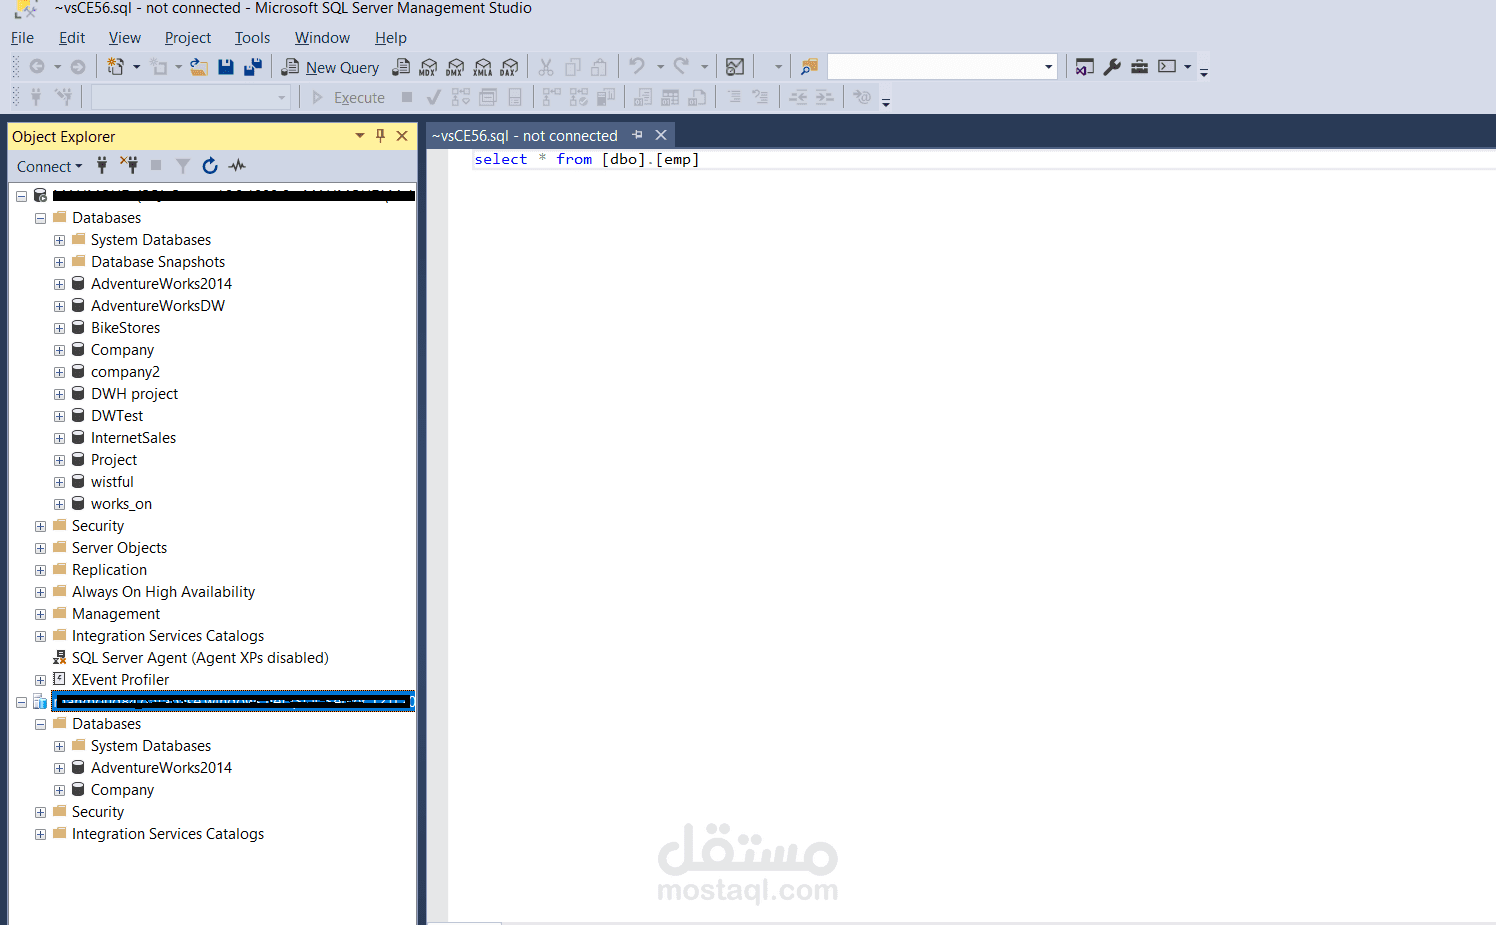Click the New Query button
Viewport: 1496px width, 925px height.
pyautogui.click(x=331, y=67)
